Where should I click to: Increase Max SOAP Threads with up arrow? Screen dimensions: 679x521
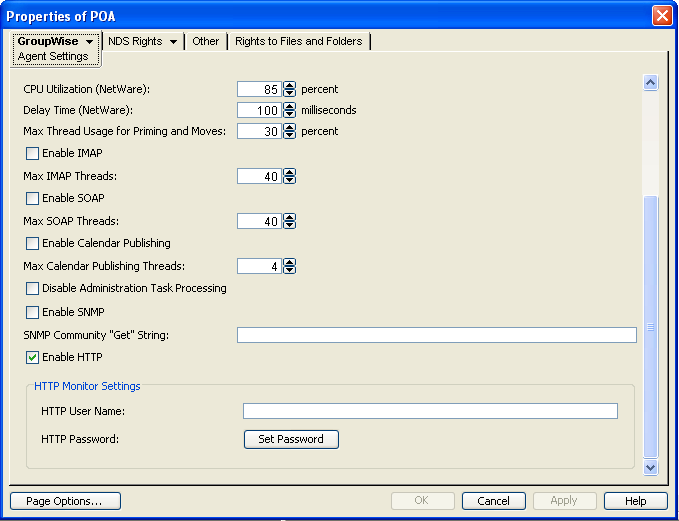[289, 217]
